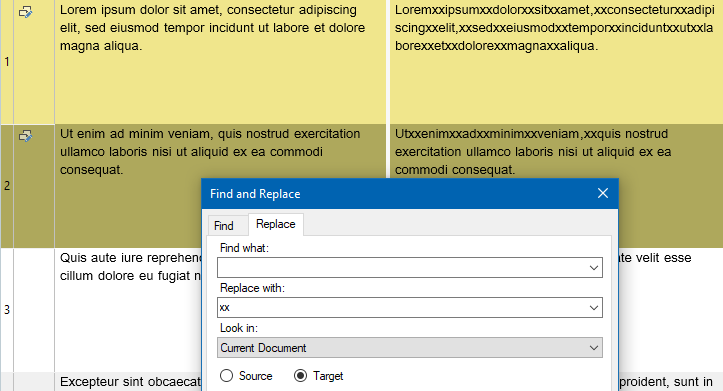The image size is (723, 391).
Task: Switch to the Find tab
Action: click(224, 225)
